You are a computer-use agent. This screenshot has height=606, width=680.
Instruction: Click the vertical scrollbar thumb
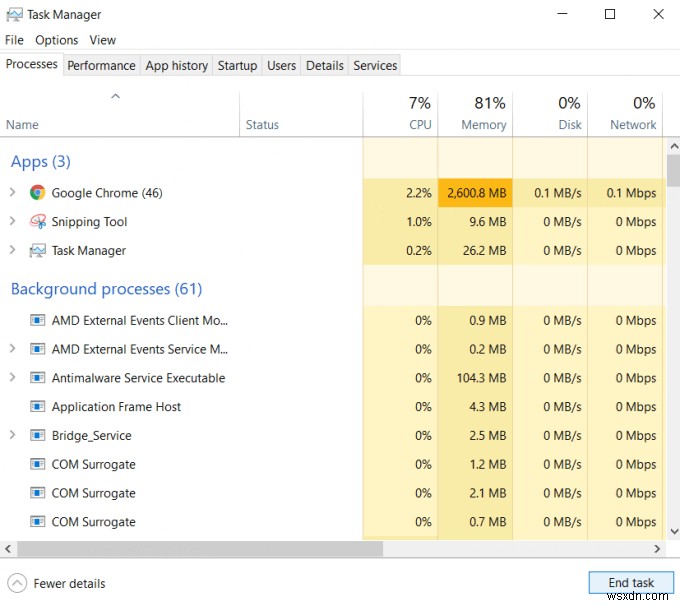(x=674, y=170)
